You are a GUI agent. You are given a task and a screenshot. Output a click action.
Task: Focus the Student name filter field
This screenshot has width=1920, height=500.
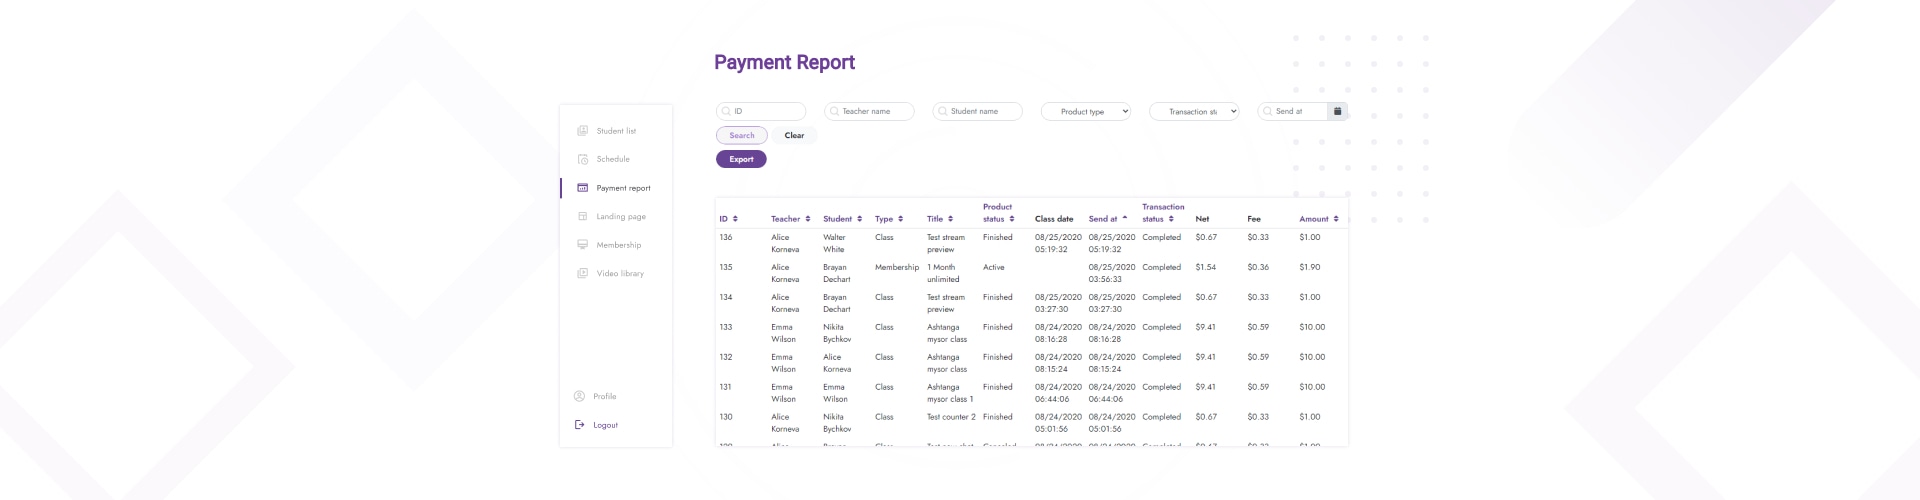pos(977,111)
